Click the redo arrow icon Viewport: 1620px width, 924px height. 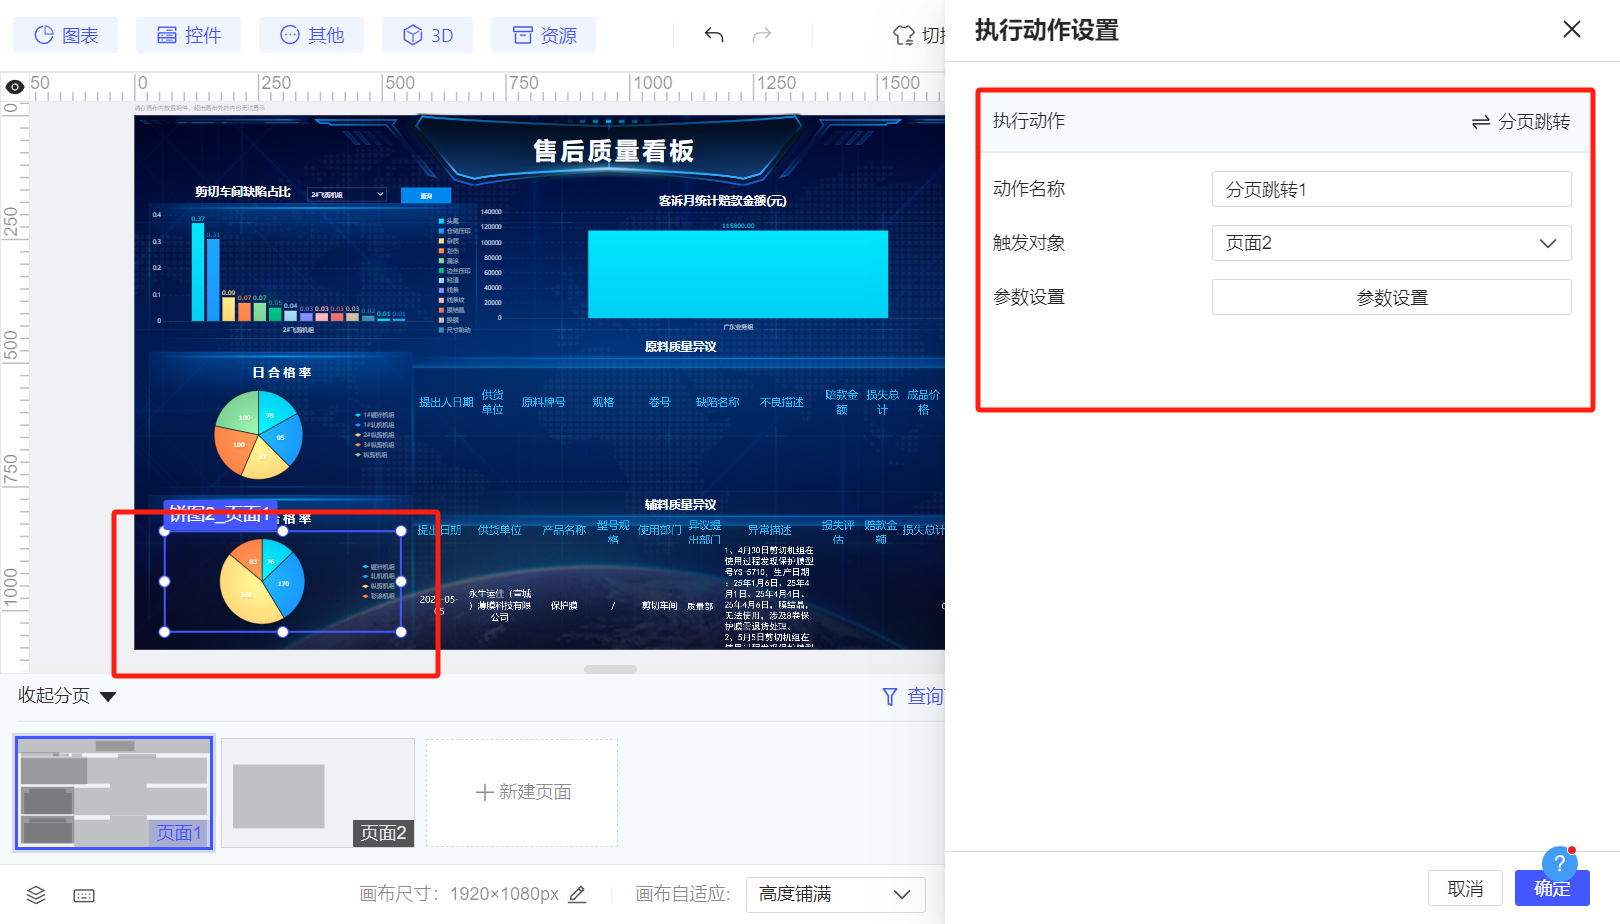point(762,35)
